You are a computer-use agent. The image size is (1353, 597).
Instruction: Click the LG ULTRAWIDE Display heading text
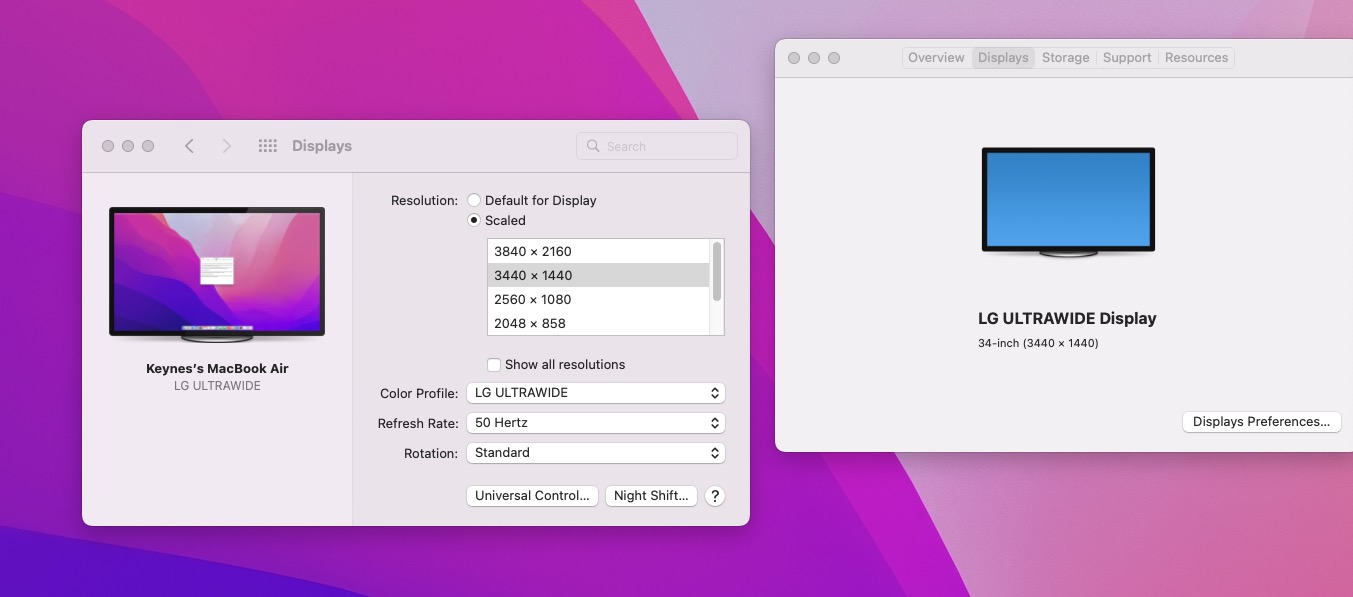[1067, 319]
